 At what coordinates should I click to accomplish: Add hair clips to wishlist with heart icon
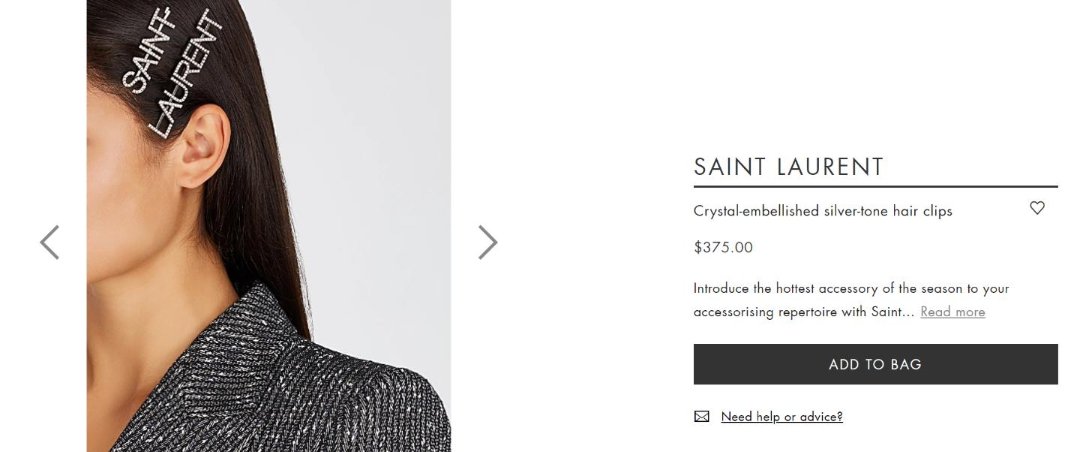[1037, 208]
